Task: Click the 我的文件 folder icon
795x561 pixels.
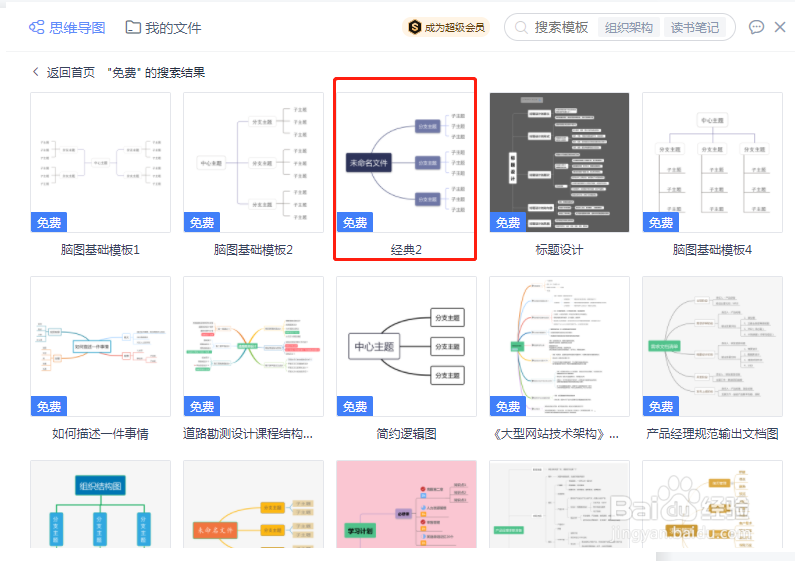Action: pos(133,27)
